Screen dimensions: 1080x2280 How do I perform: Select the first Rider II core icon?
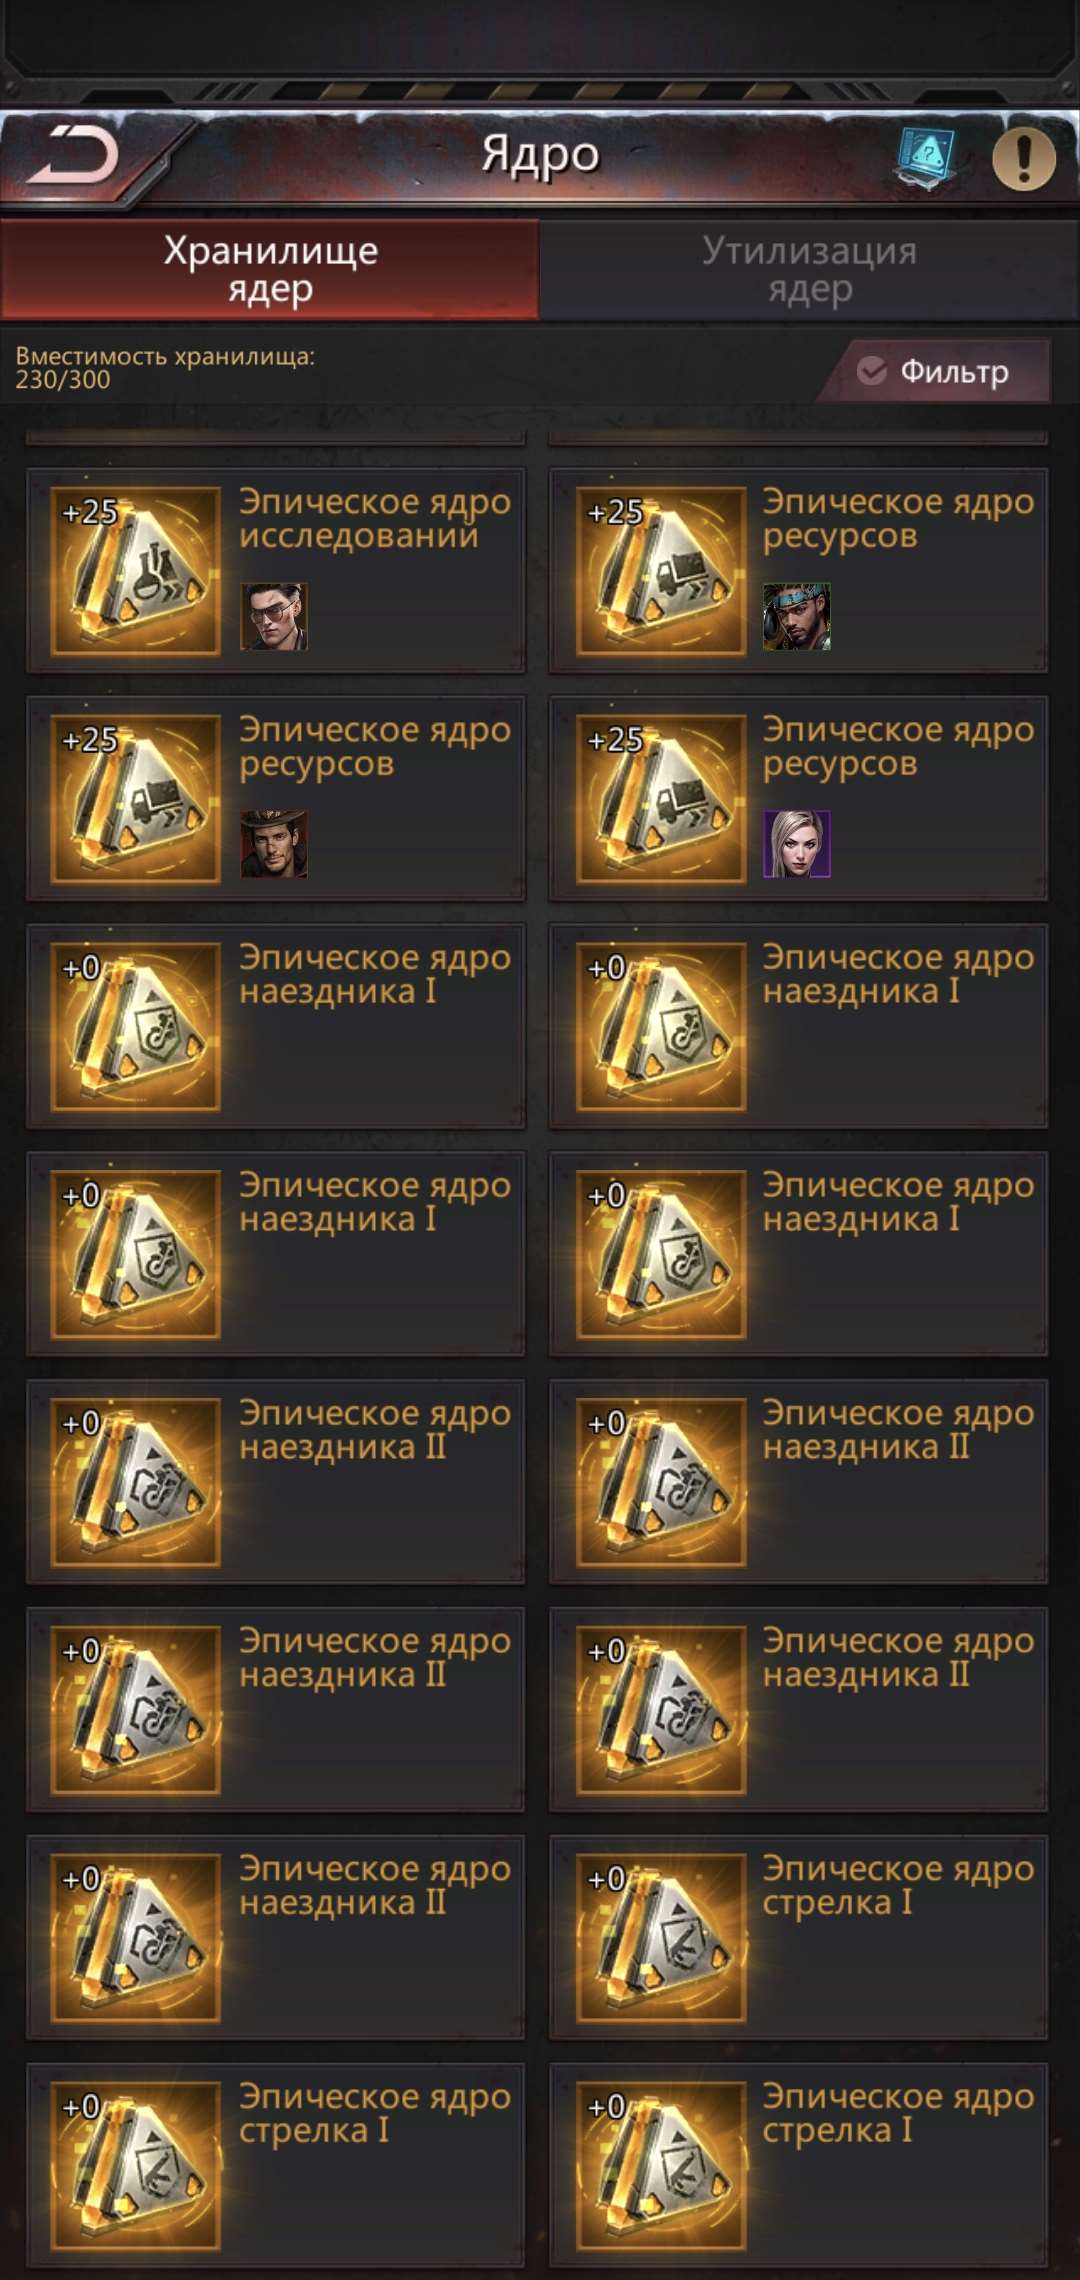coord(136,1482)
